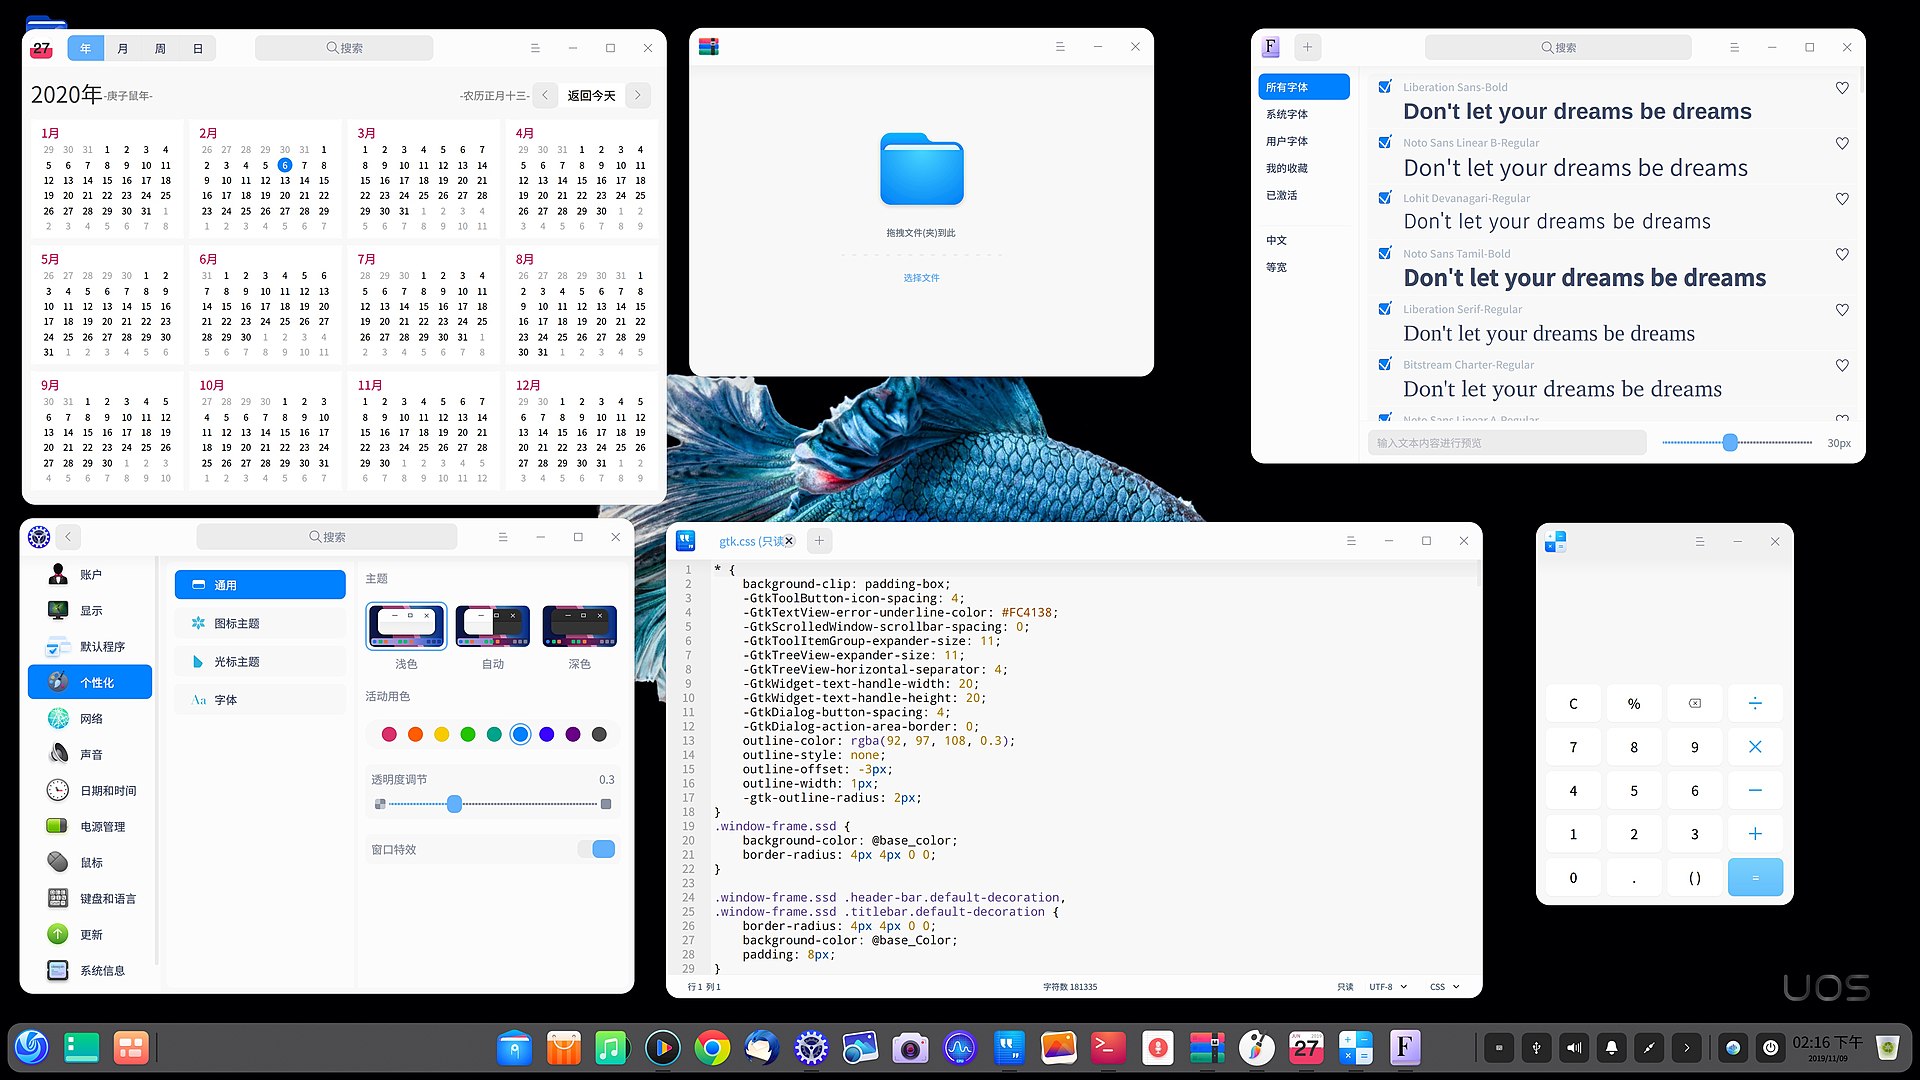Go to next year using calendar arrow
Viewport: 1920px width, 1080px height.
click(x=638, y=95)
